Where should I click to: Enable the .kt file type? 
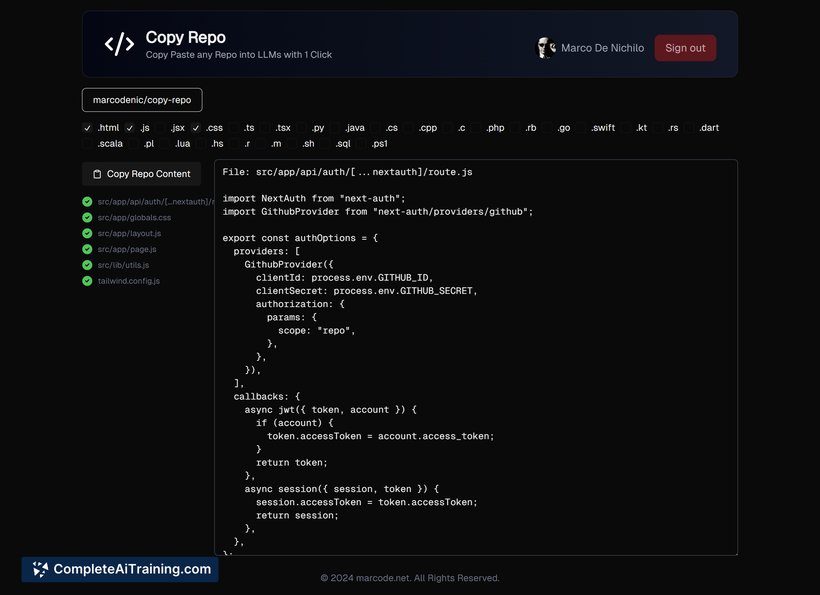tap(626, 128)
